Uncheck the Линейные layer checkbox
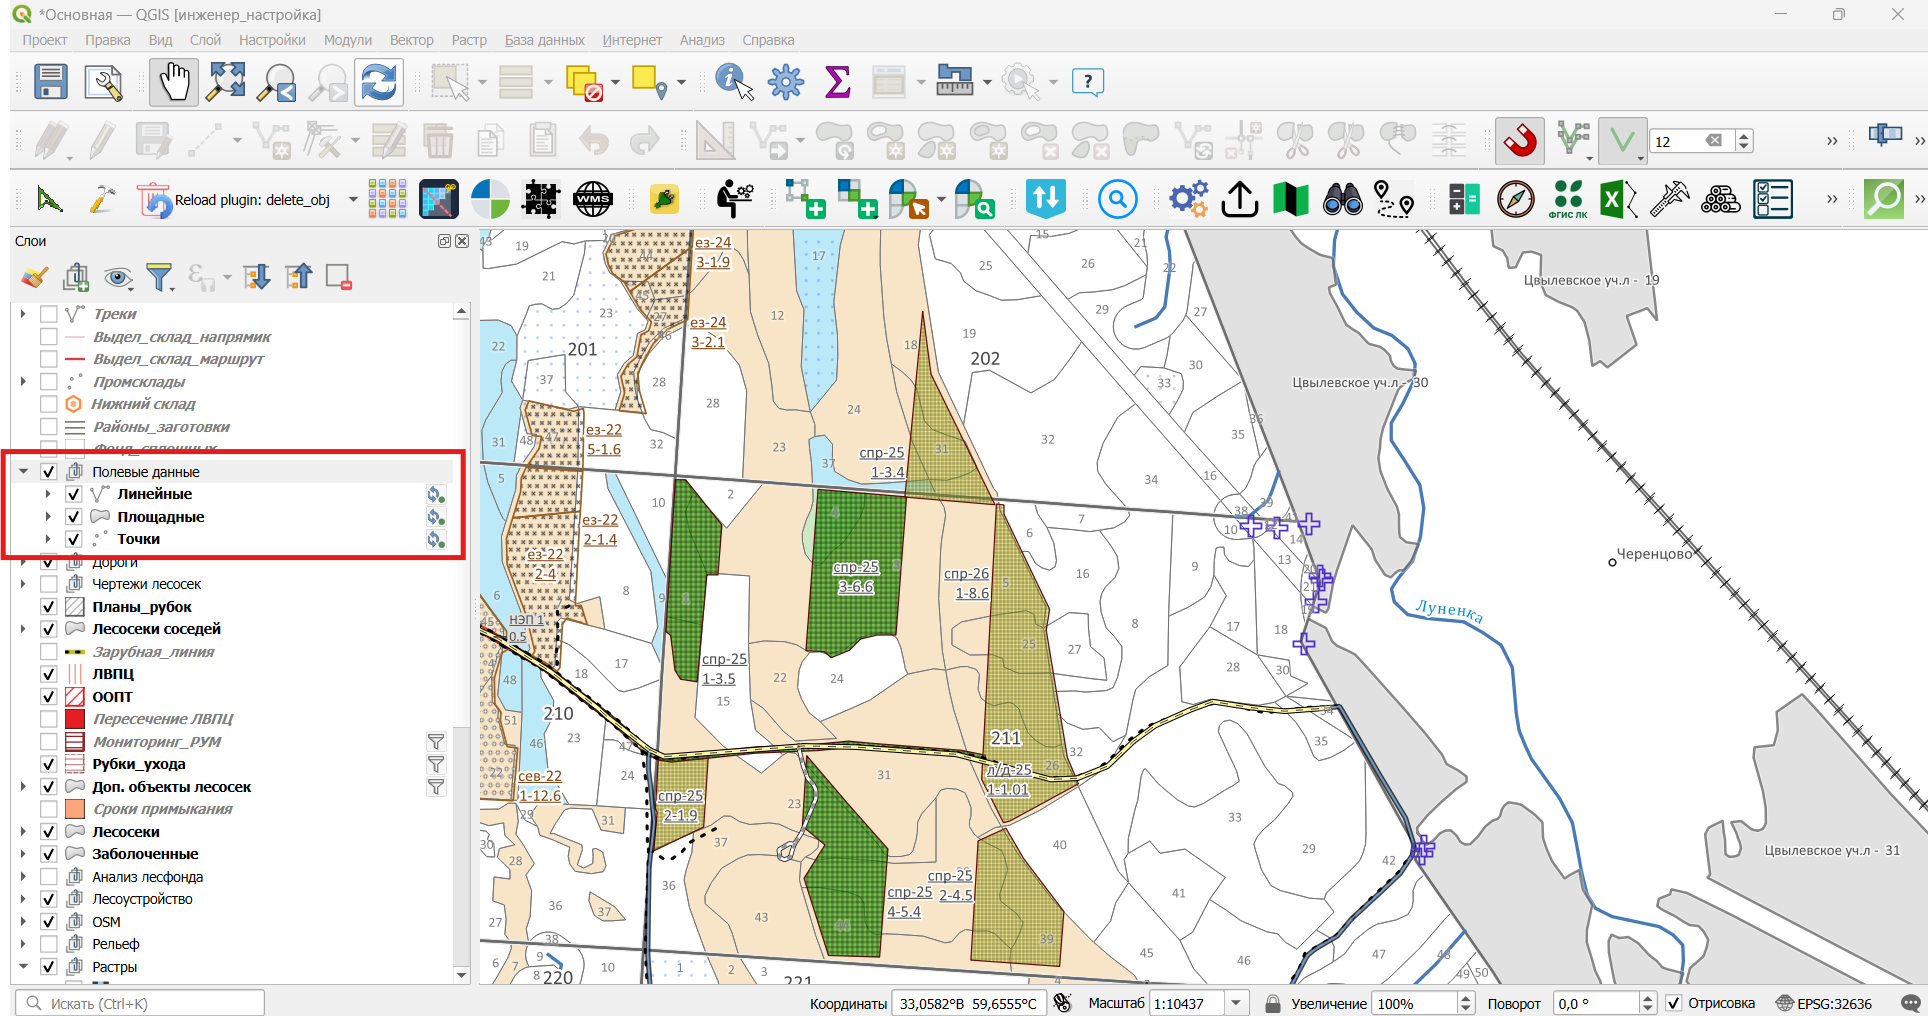1928x1016 pixels. pos(73,494)
